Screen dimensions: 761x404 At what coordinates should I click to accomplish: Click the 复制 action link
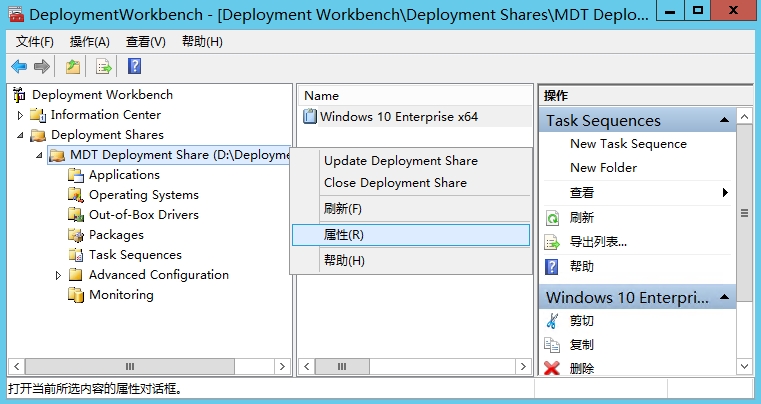tap(581, 345)
